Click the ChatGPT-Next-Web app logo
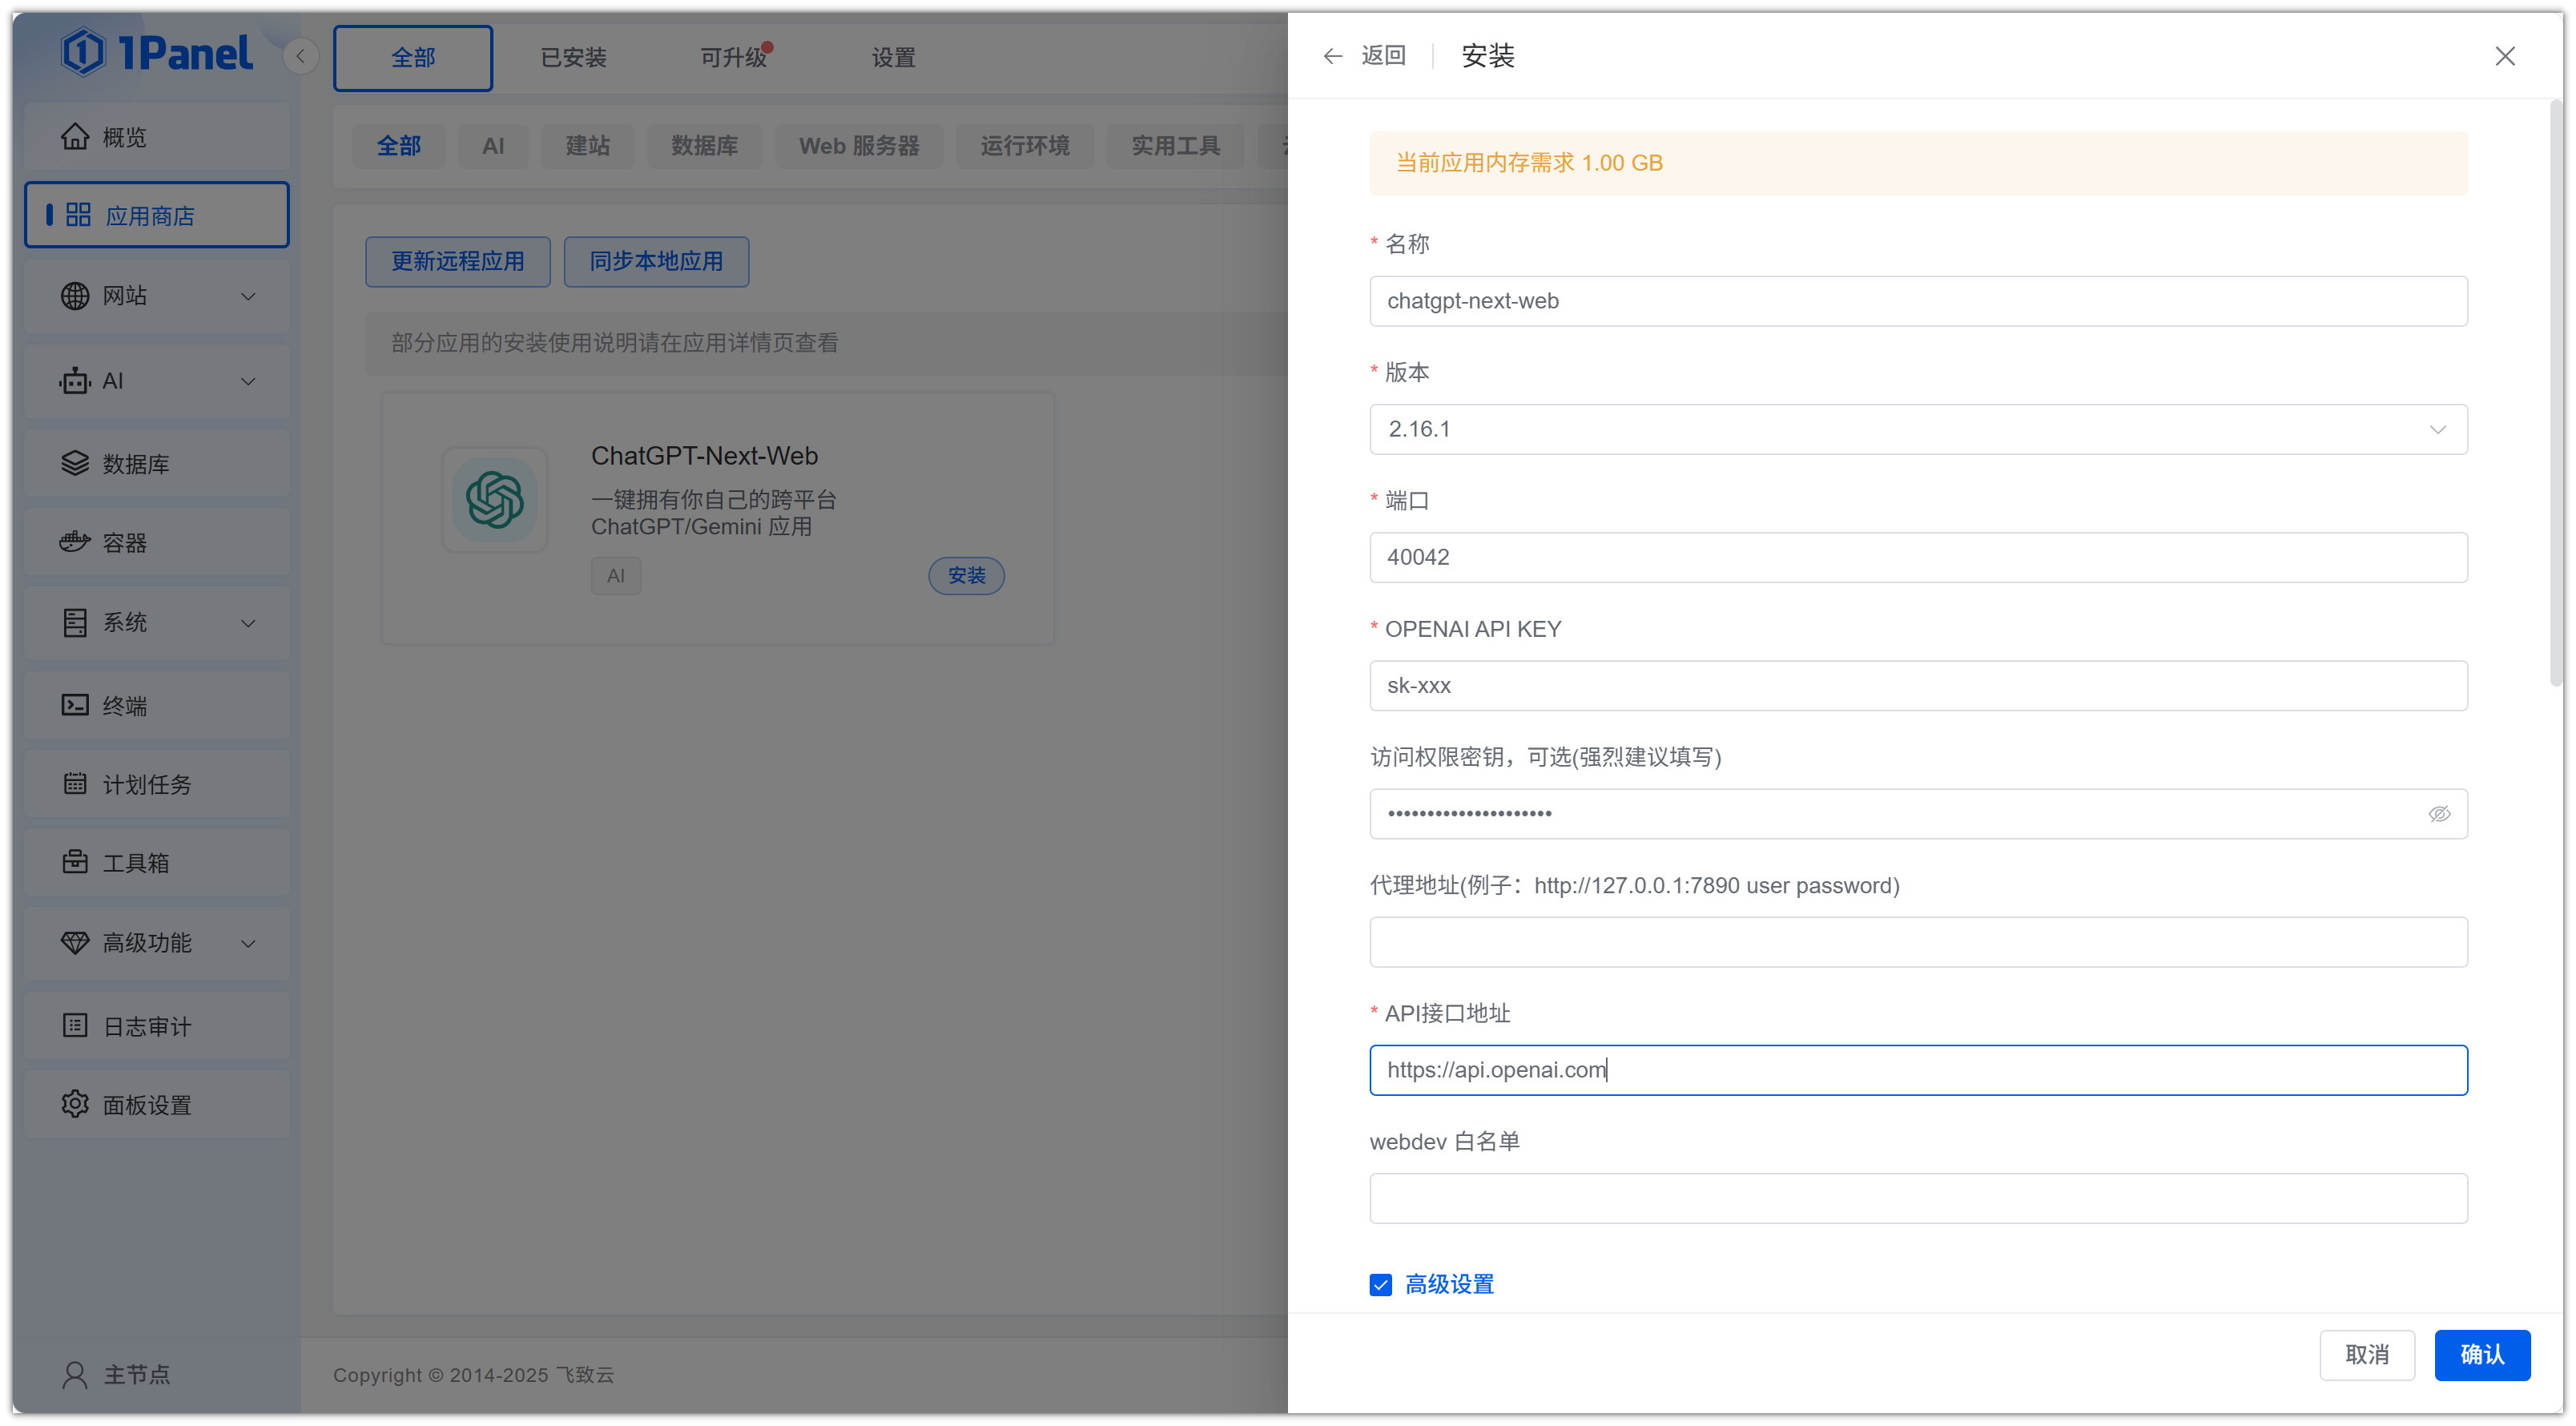 494,500
